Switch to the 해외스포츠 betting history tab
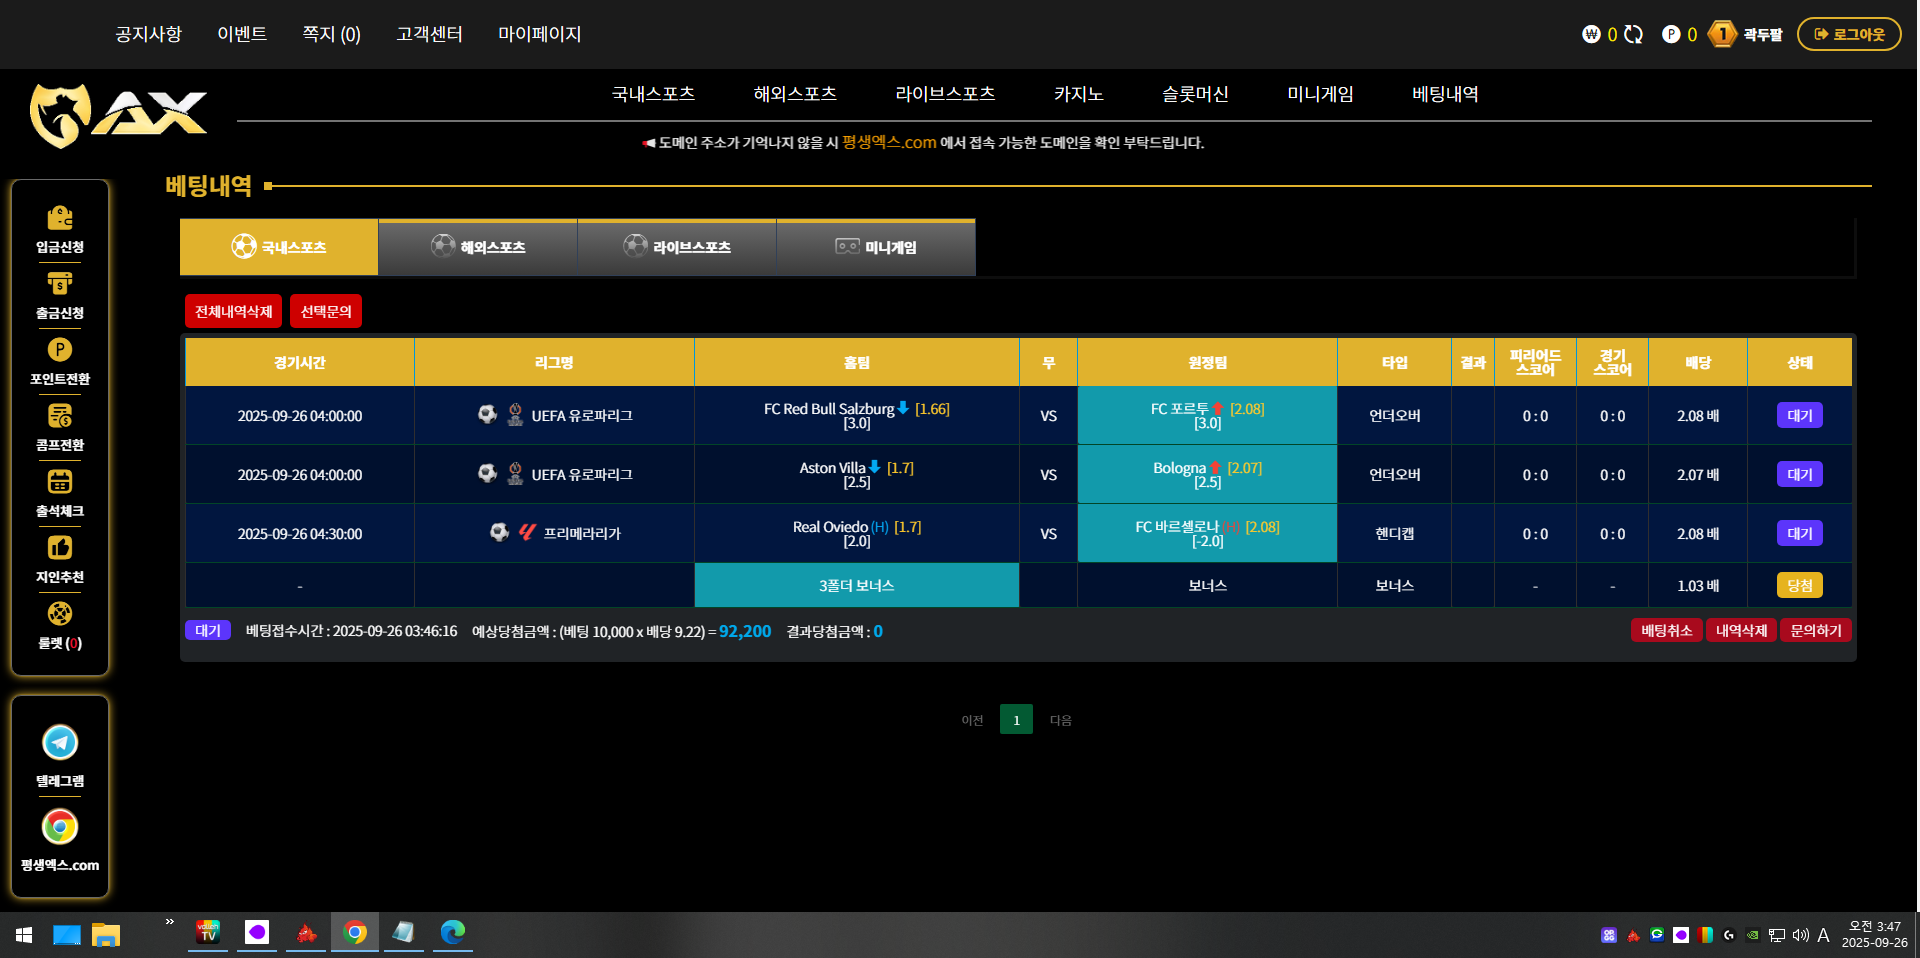 (478, 247)
